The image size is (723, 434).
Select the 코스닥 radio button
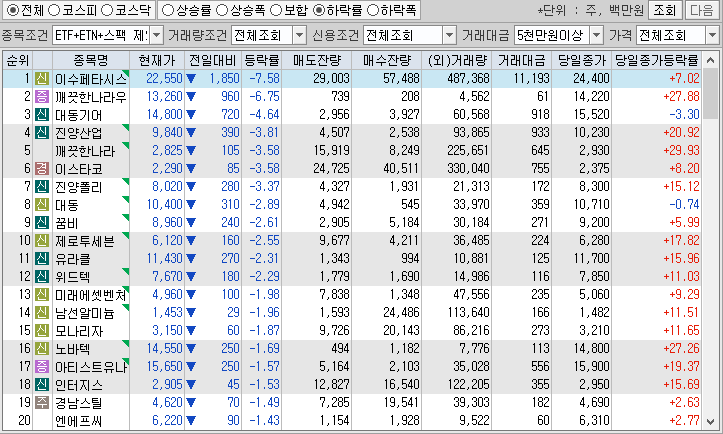coord(107,10)
